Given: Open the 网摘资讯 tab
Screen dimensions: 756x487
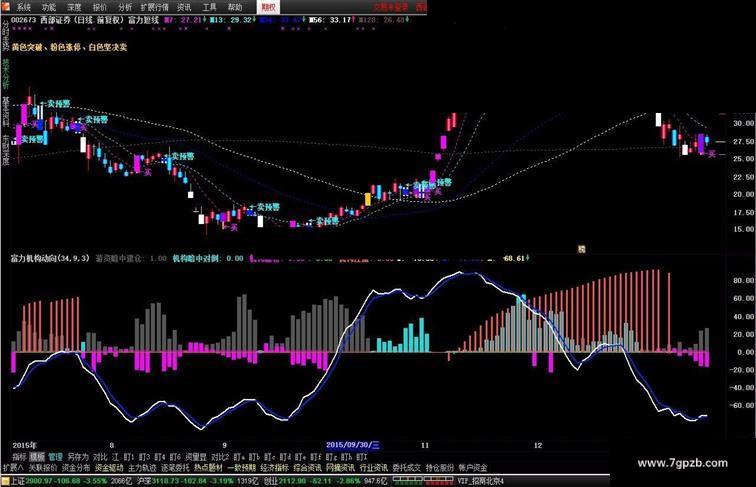Looking at the screenshot, I should [x=340, y=468].
